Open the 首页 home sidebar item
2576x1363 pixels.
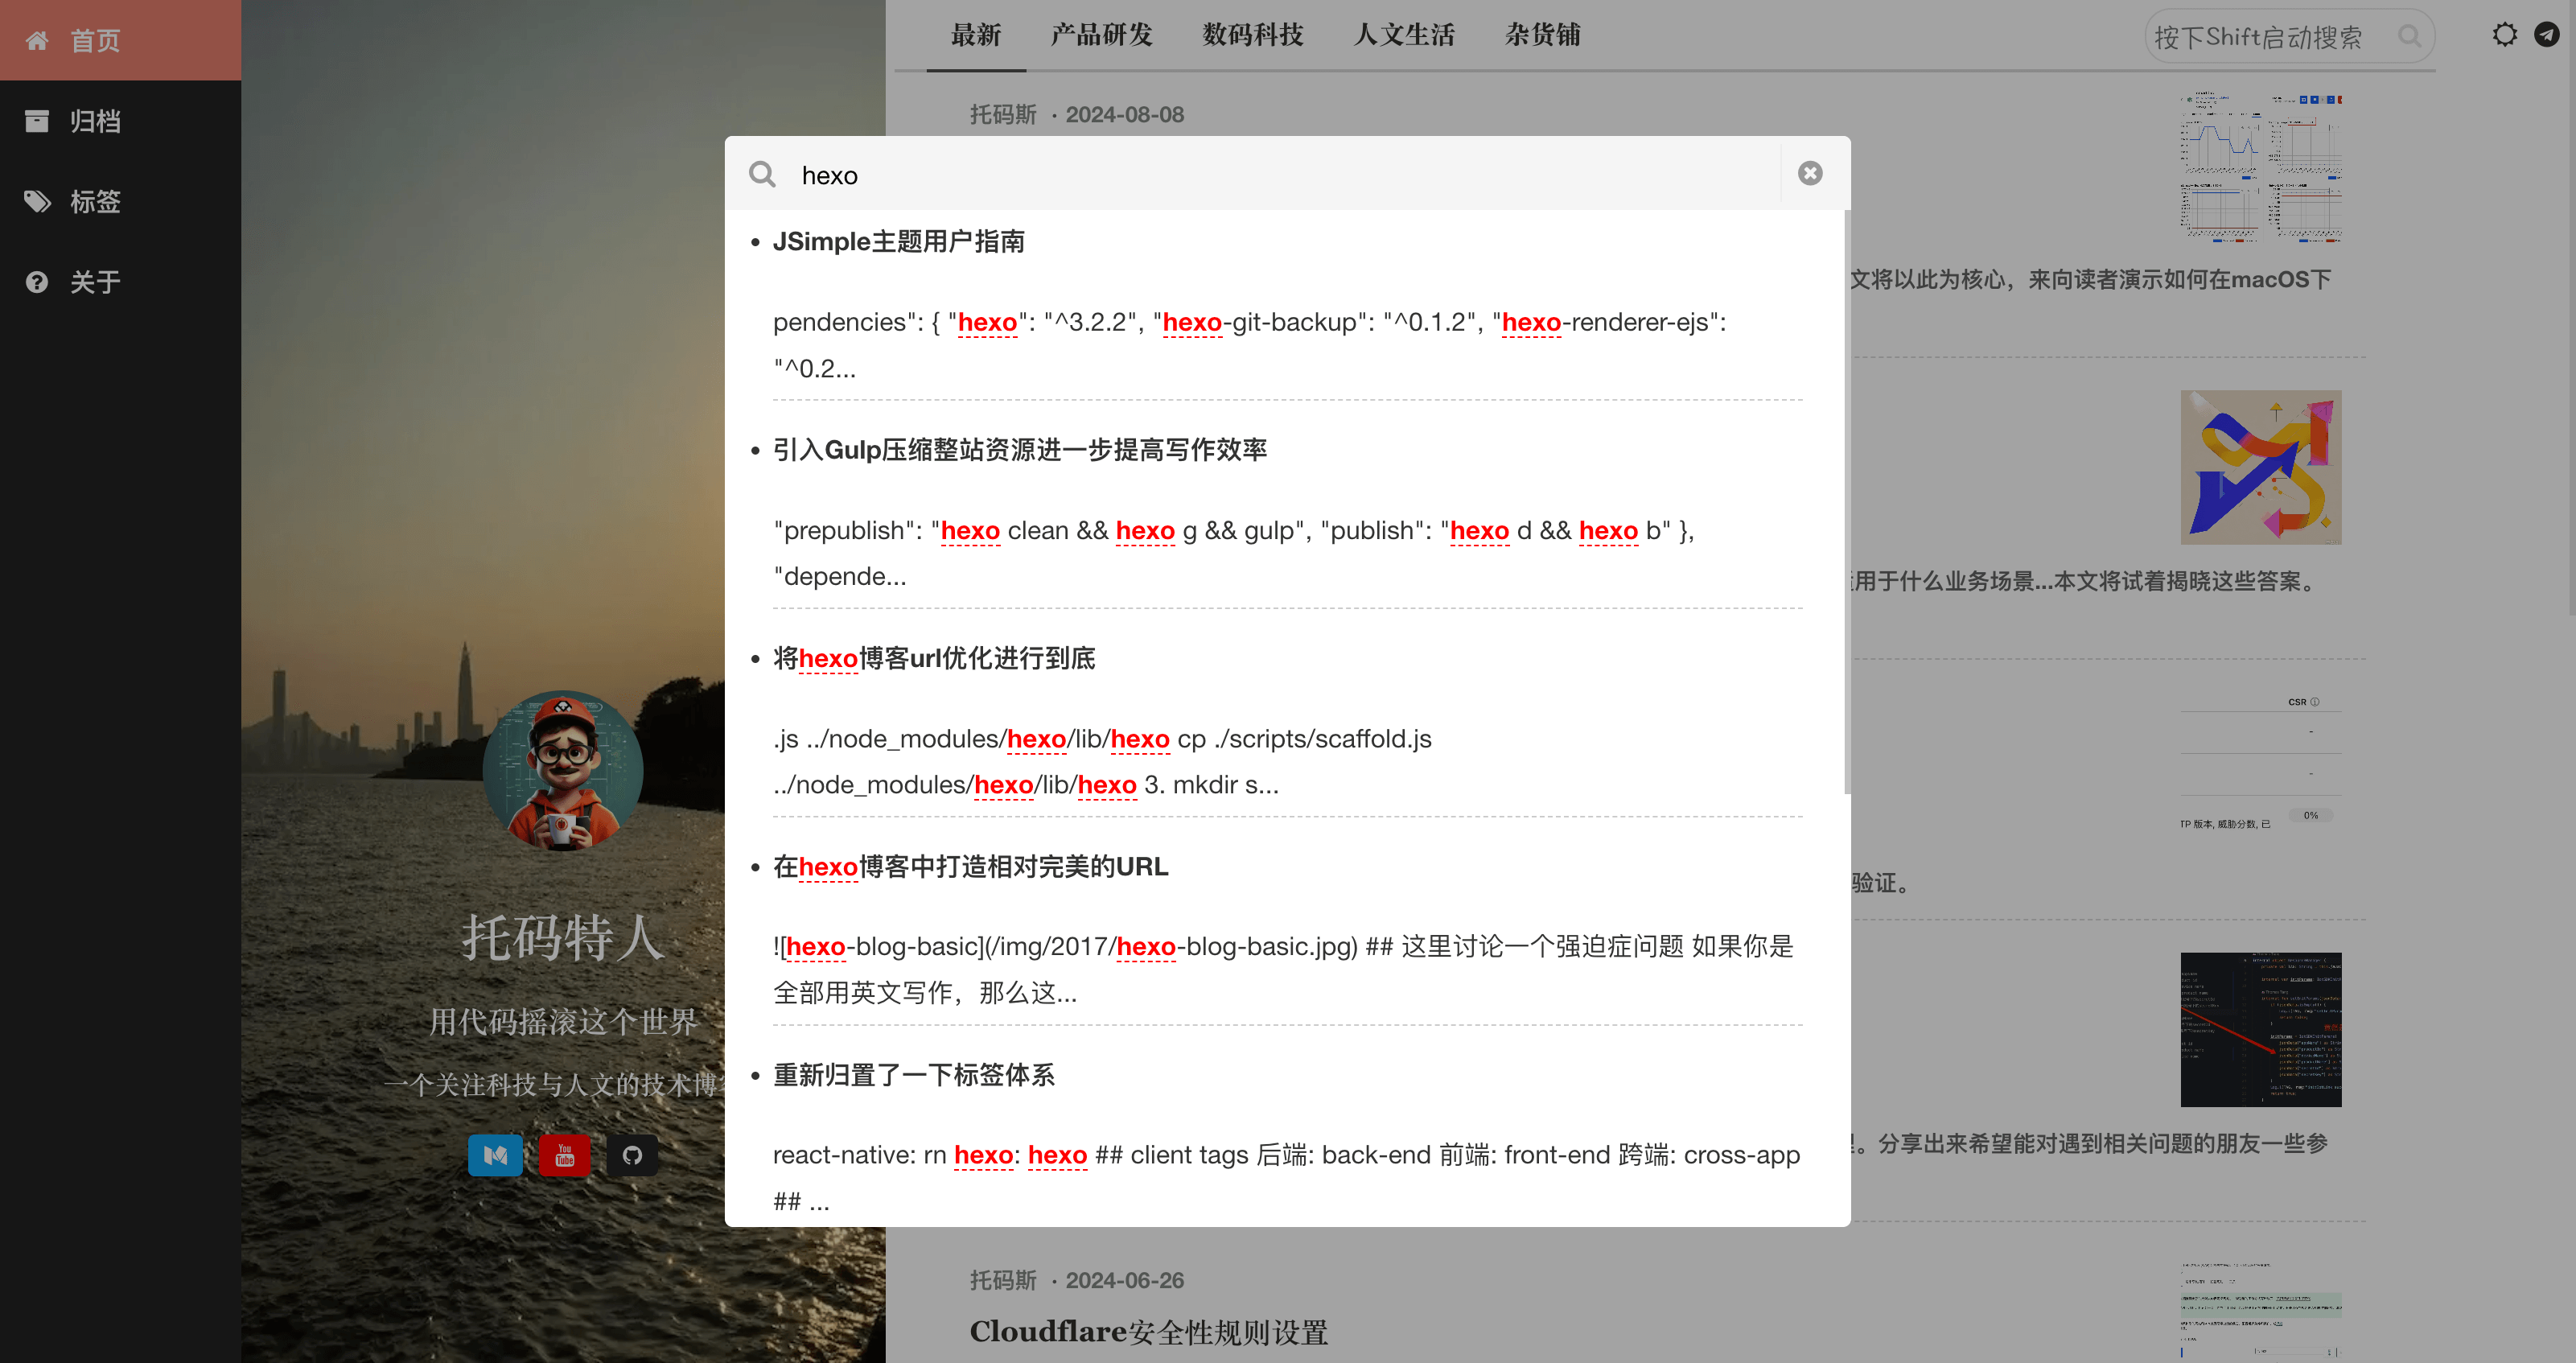coord(120,40)
